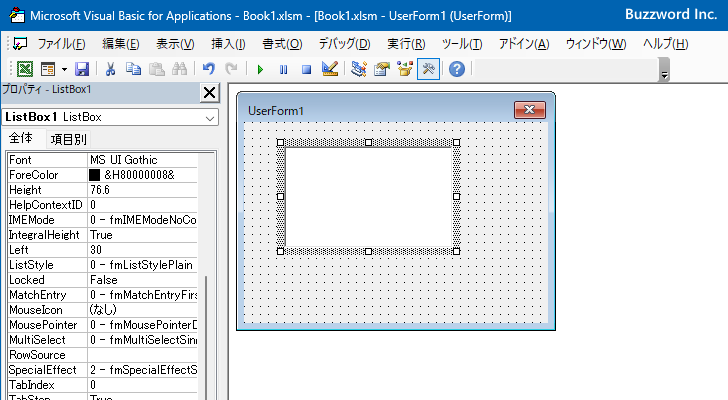This screenshot has height=400, width=728.
Task: Toggle Design Mode icon
Action: (330, 69)
